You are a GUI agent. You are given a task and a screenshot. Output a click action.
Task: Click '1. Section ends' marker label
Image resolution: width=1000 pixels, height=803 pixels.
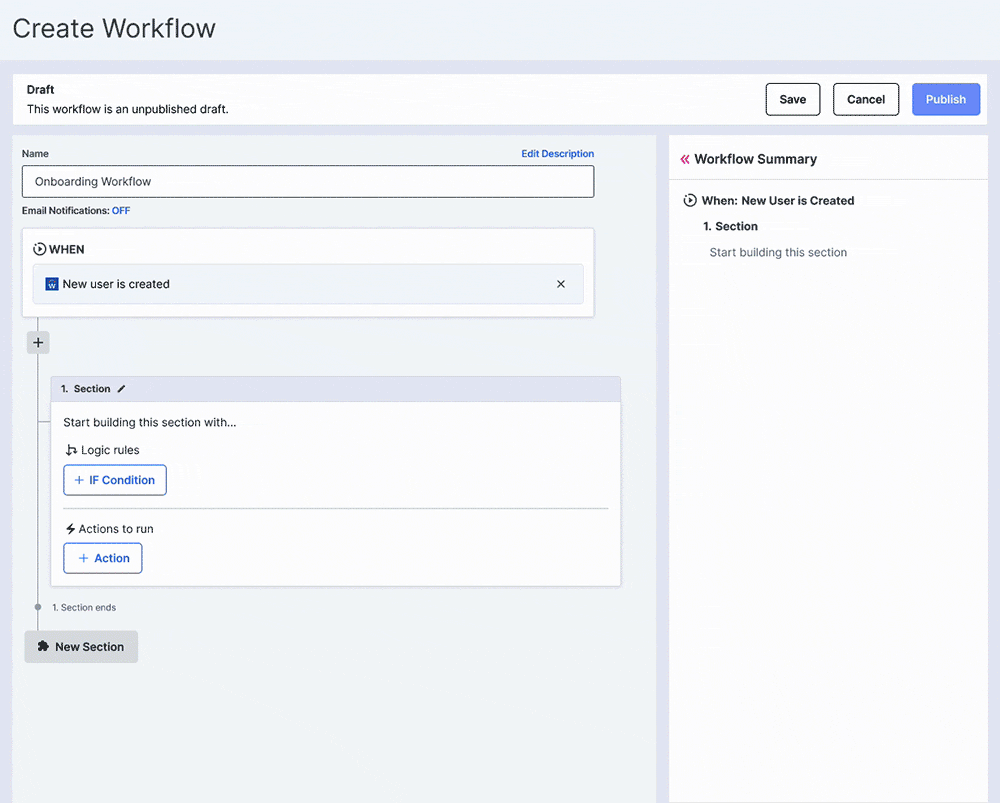tap(84, 608)
